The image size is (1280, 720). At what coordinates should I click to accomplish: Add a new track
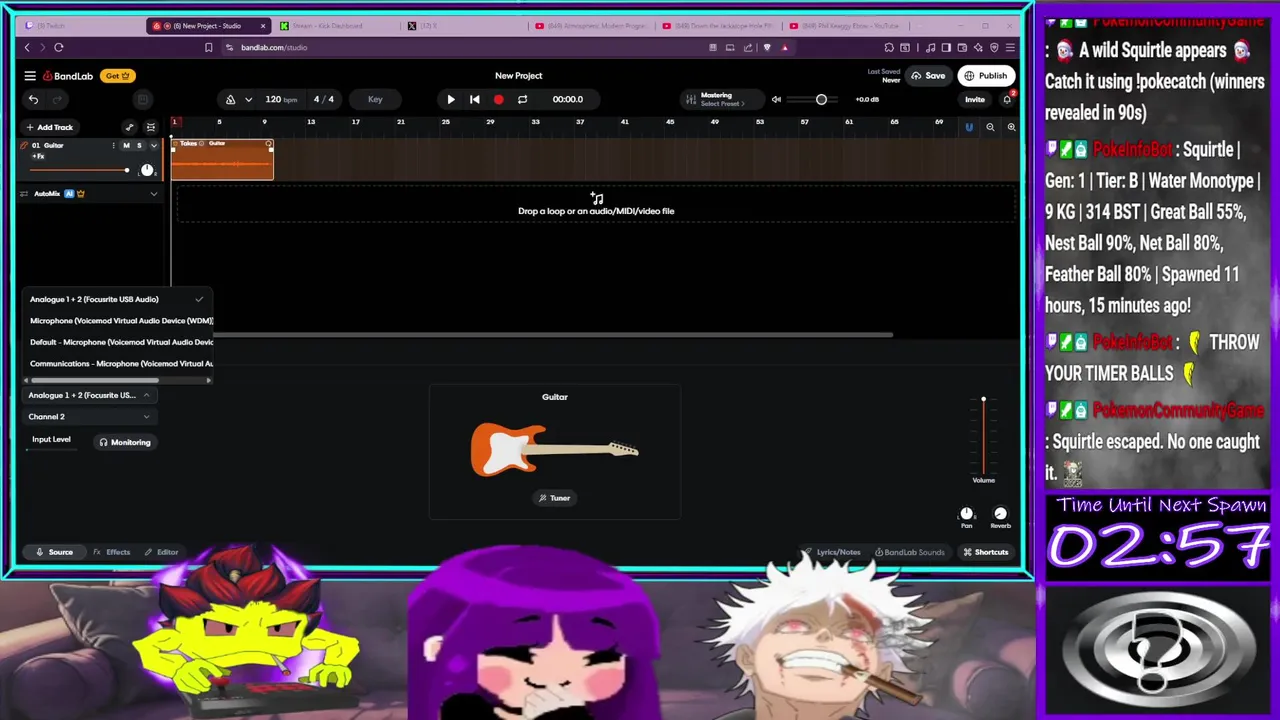point(49,127)
